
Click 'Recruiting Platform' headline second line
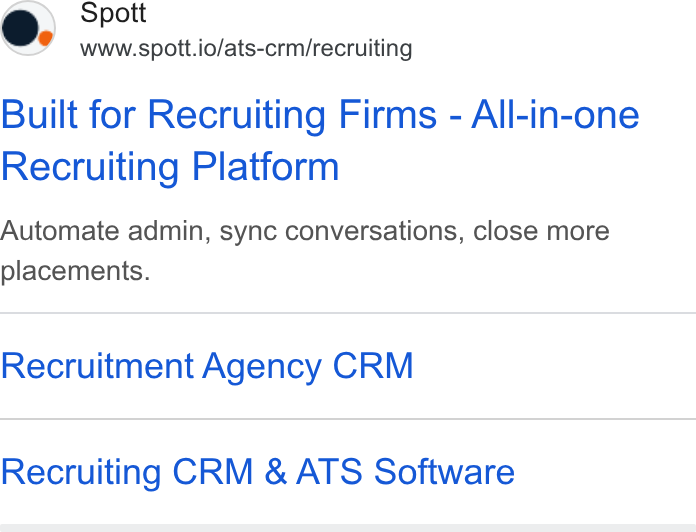point(170,167)
